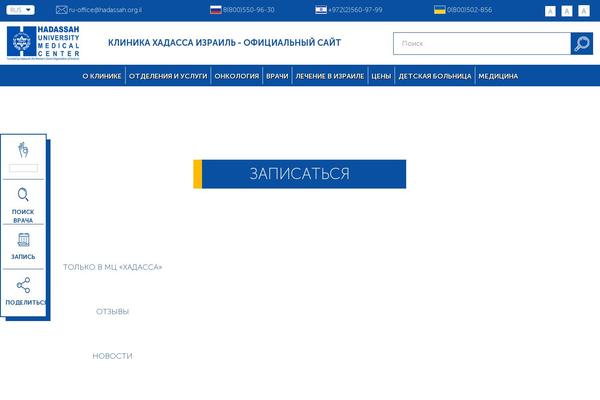Open the ВРАЧИ menu

(x=277, y=76)
